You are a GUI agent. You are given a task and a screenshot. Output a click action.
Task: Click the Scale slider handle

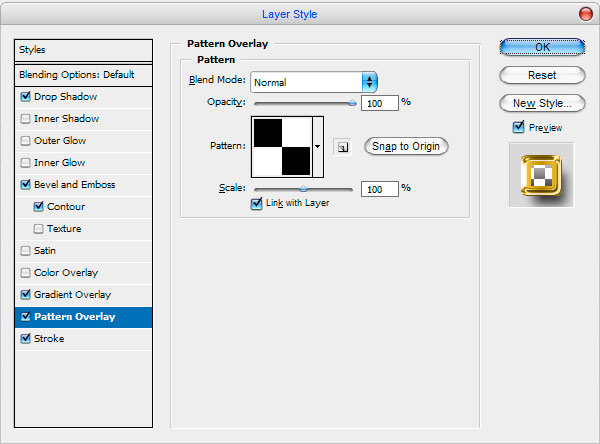(x=303, y=189)
